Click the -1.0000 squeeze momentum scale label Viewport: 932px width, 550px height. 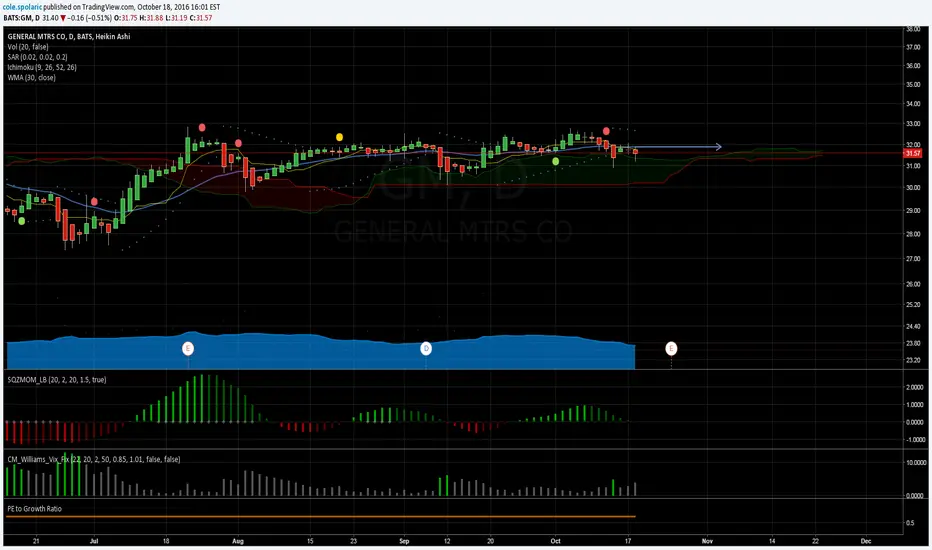[915, 440]
